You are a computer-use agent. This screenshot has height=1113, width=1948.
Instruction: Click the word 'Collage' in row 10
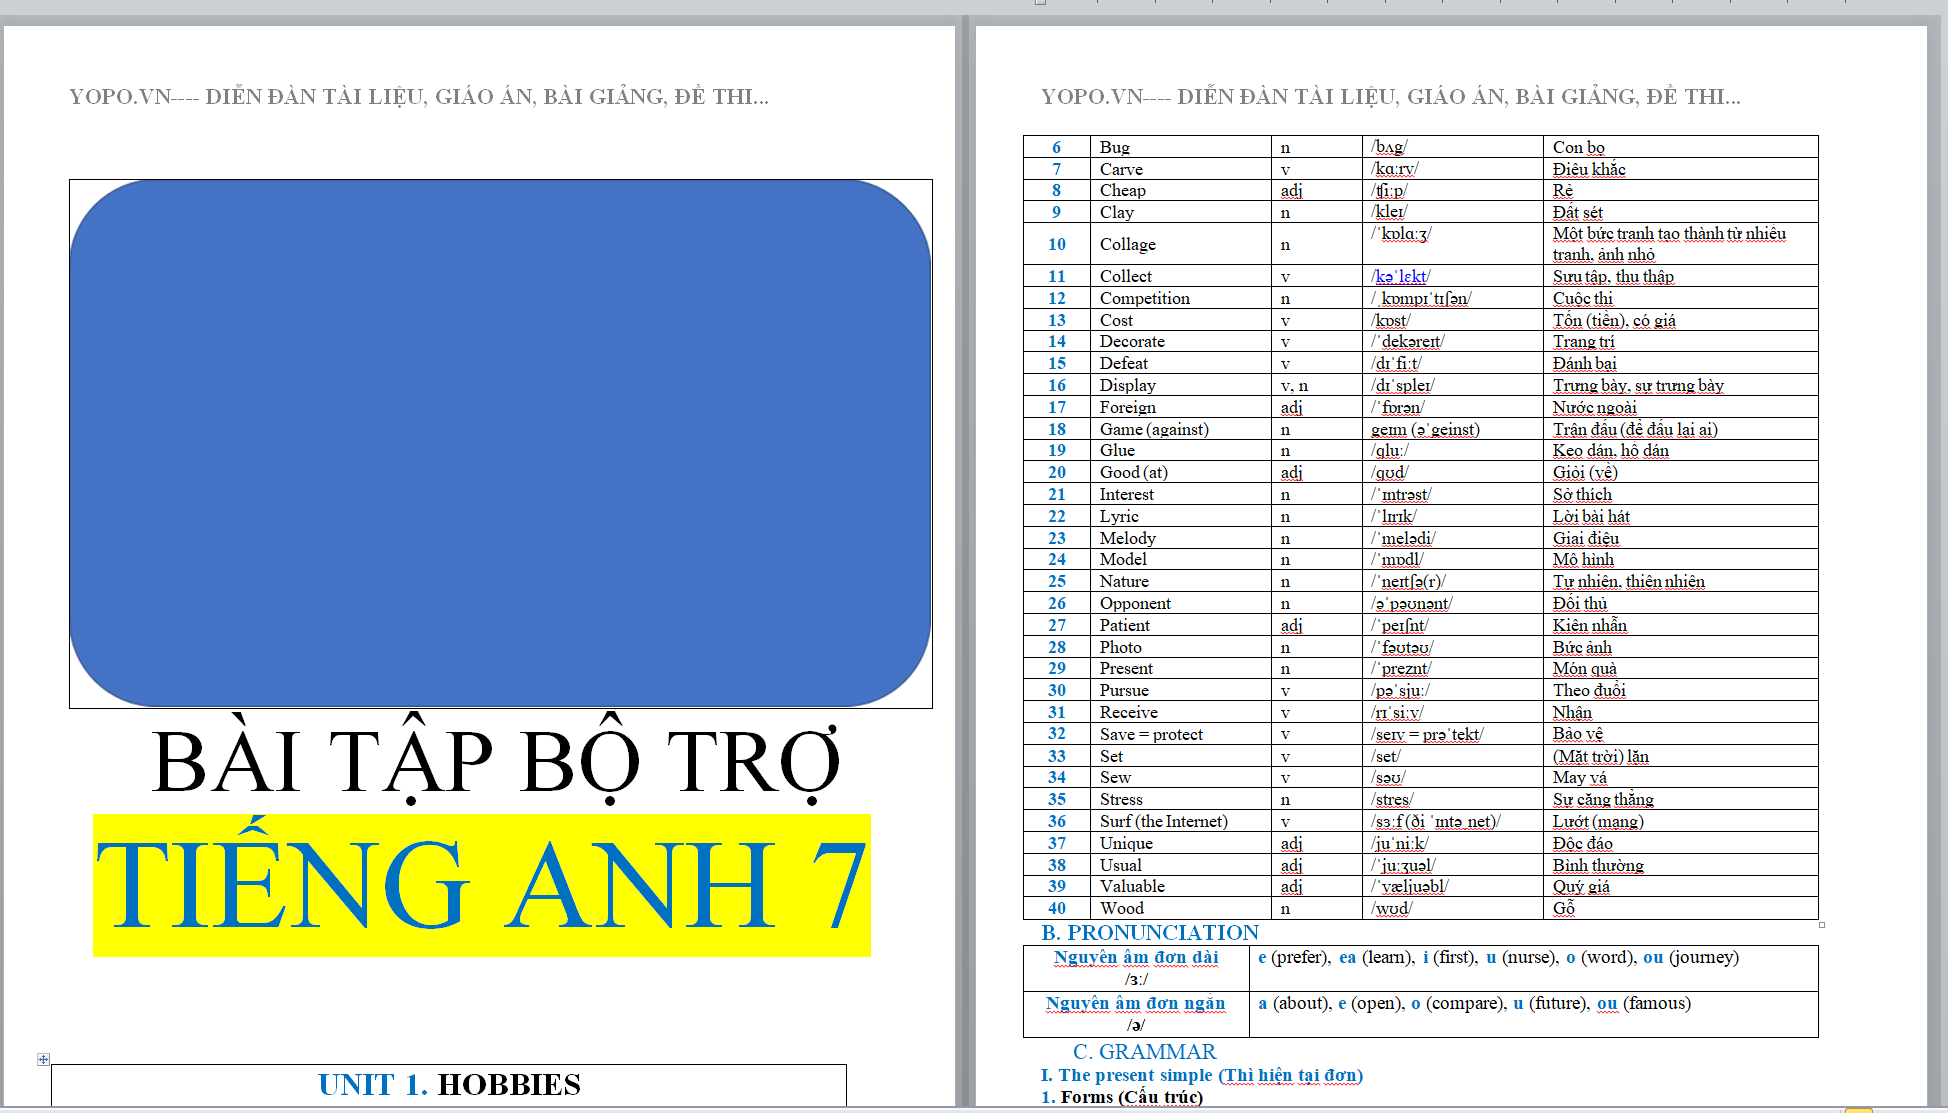(1128, 245)
